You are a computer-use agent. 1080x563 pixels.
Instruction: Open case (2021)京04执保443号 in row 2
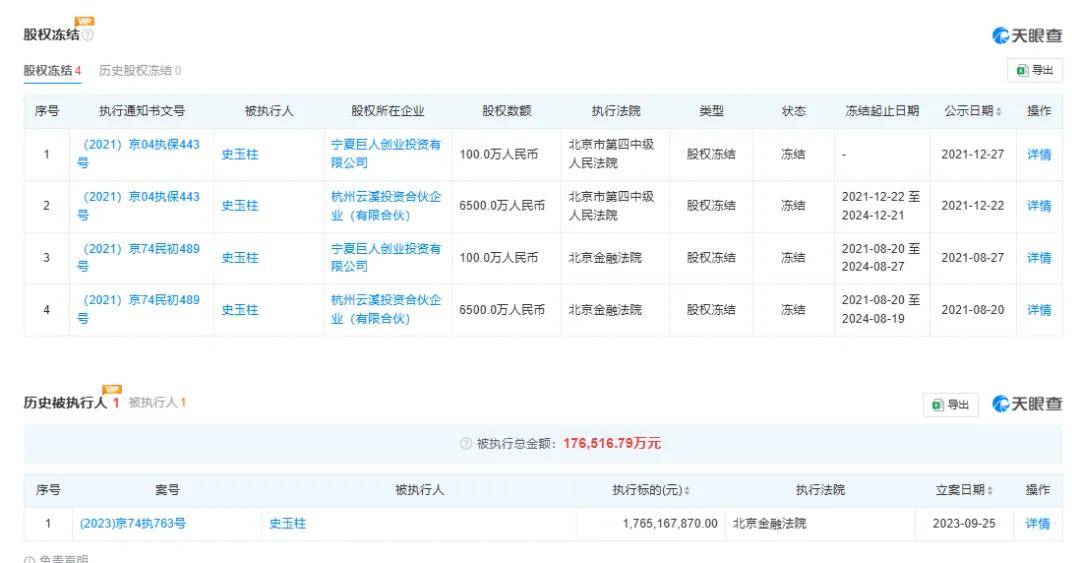tap(138, 205)
